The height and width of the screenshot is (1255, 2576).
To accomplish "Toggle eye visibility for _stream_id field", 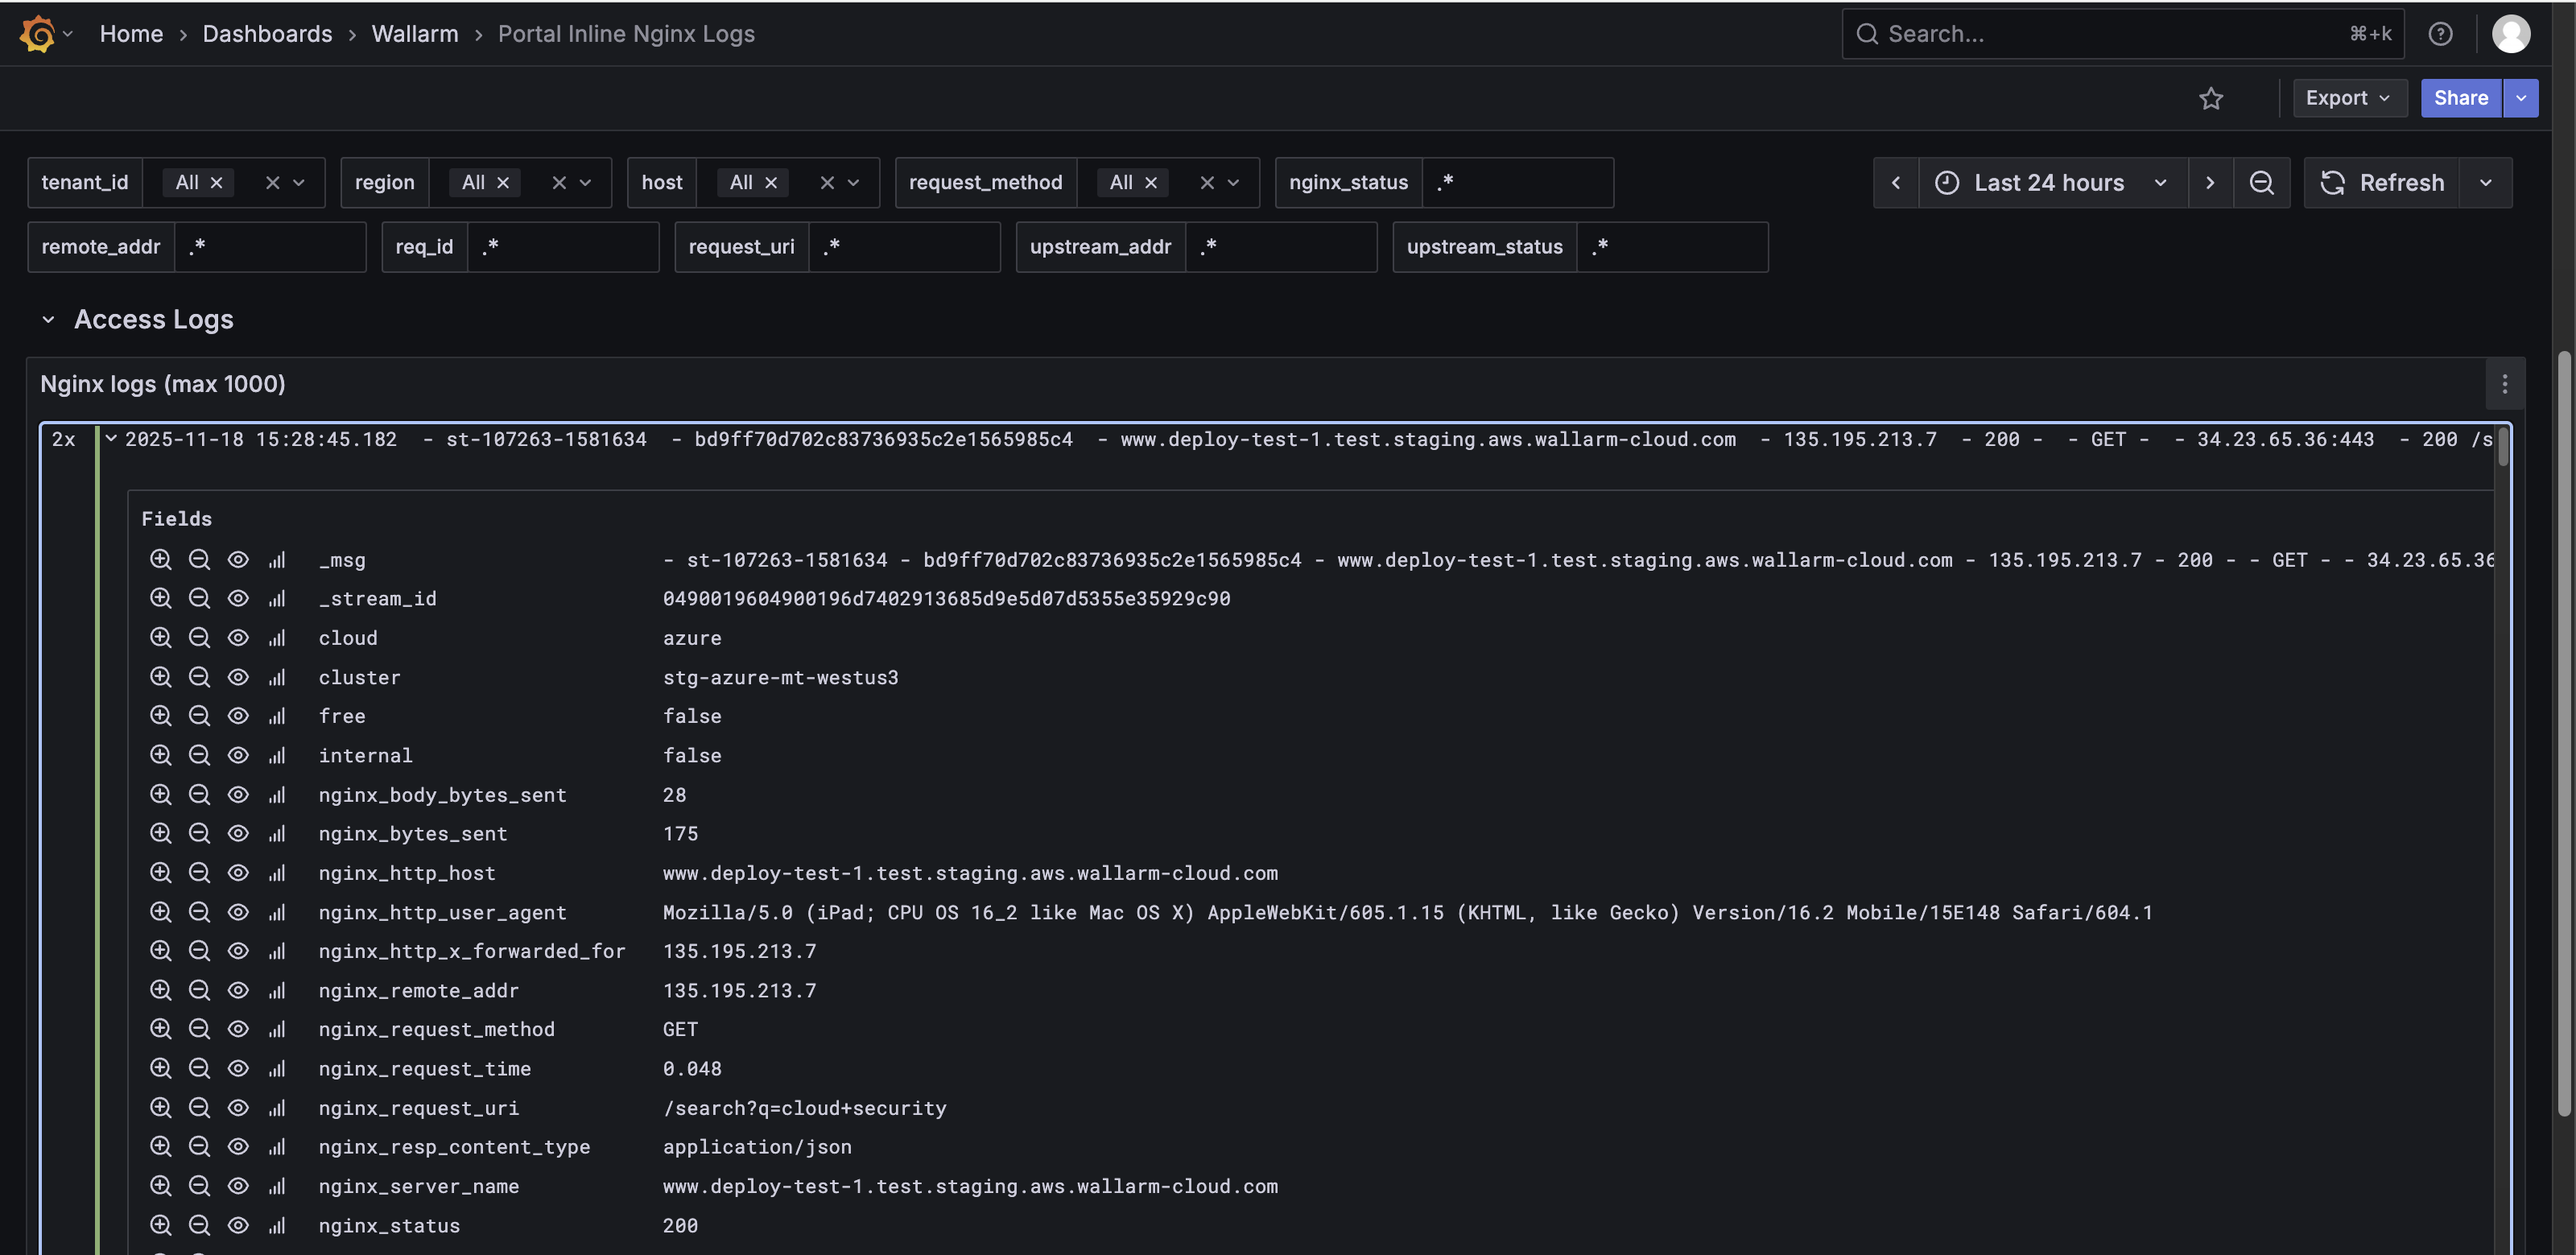I will tap(238, 598).
